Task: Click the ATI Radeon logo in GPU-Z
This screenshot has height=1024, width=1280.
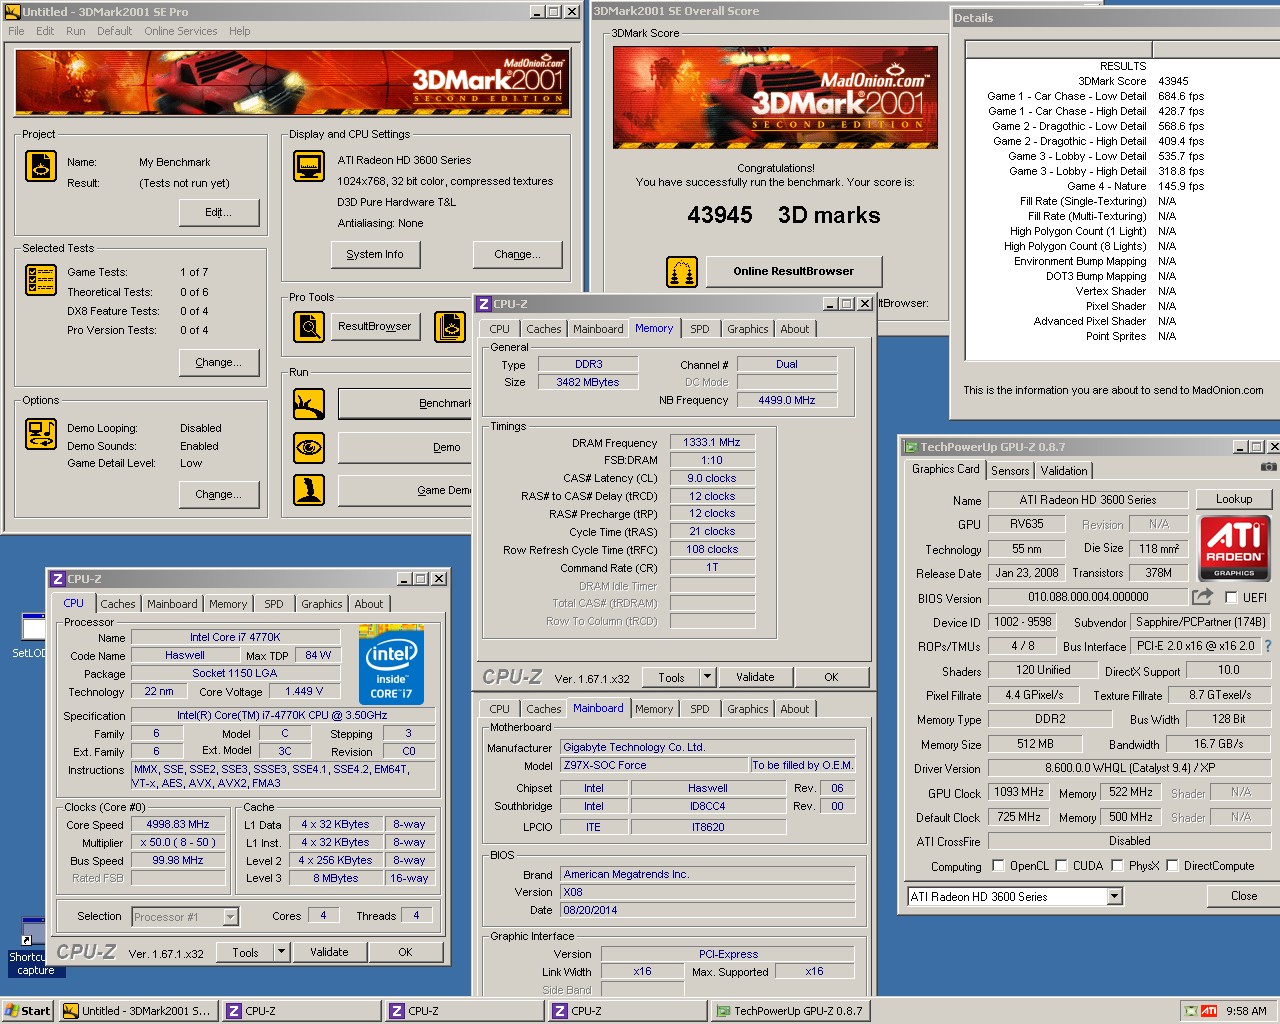Action: pos(1234,548)
